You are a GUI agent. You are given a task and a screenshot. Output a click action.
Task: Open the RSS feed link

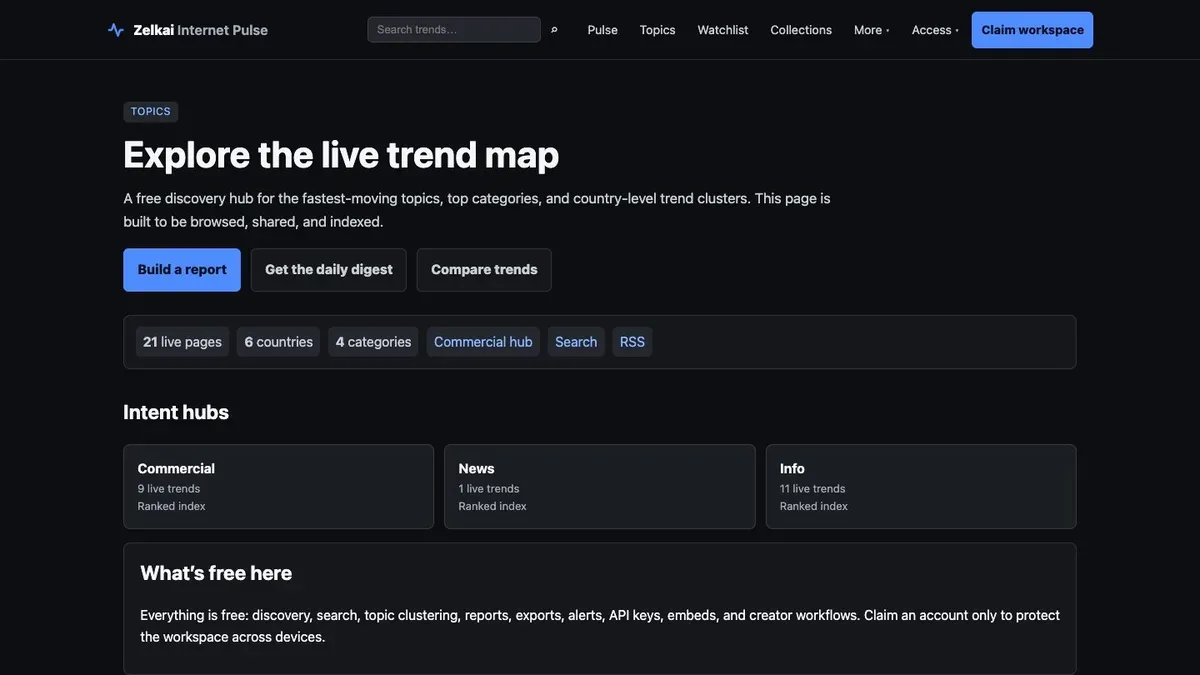point(632,342)
